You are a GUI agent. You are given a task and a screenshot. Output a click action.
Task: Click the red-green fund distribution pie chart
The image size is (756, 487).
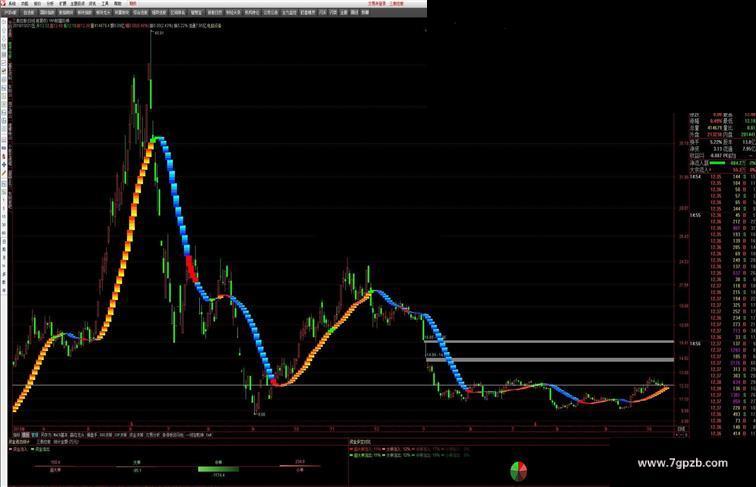pyautogui.click(x=519, y=471)
